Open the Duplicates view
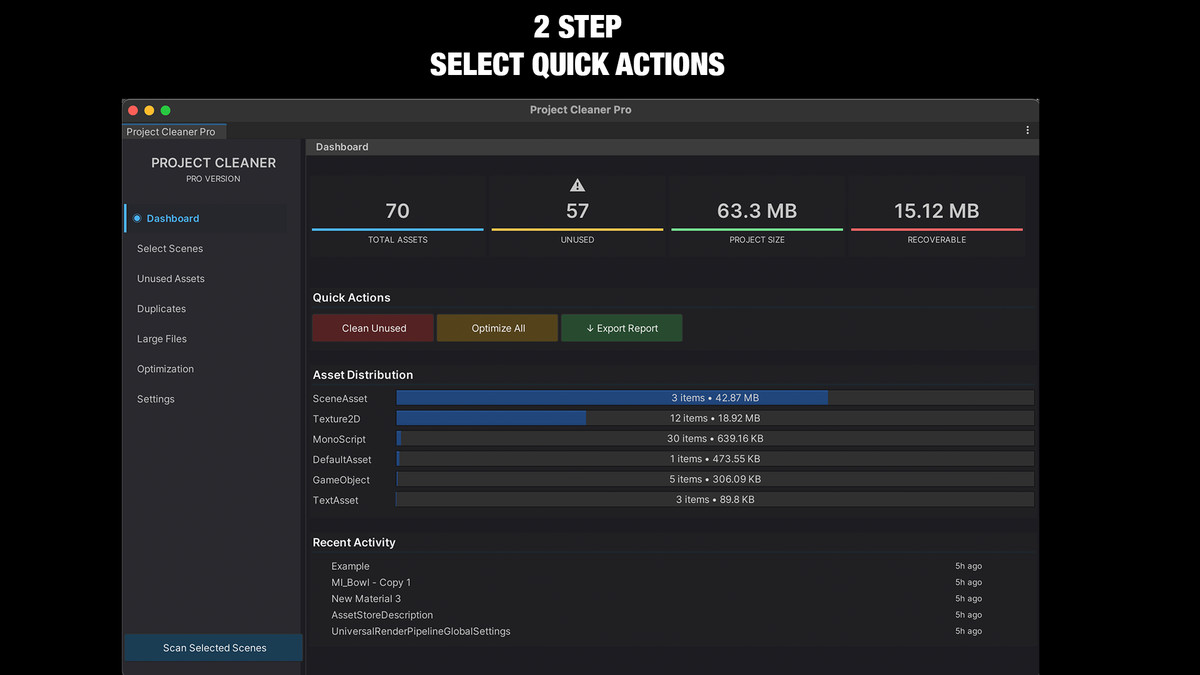This screenshot has height=675, width=1200. [x=161, y=308]
